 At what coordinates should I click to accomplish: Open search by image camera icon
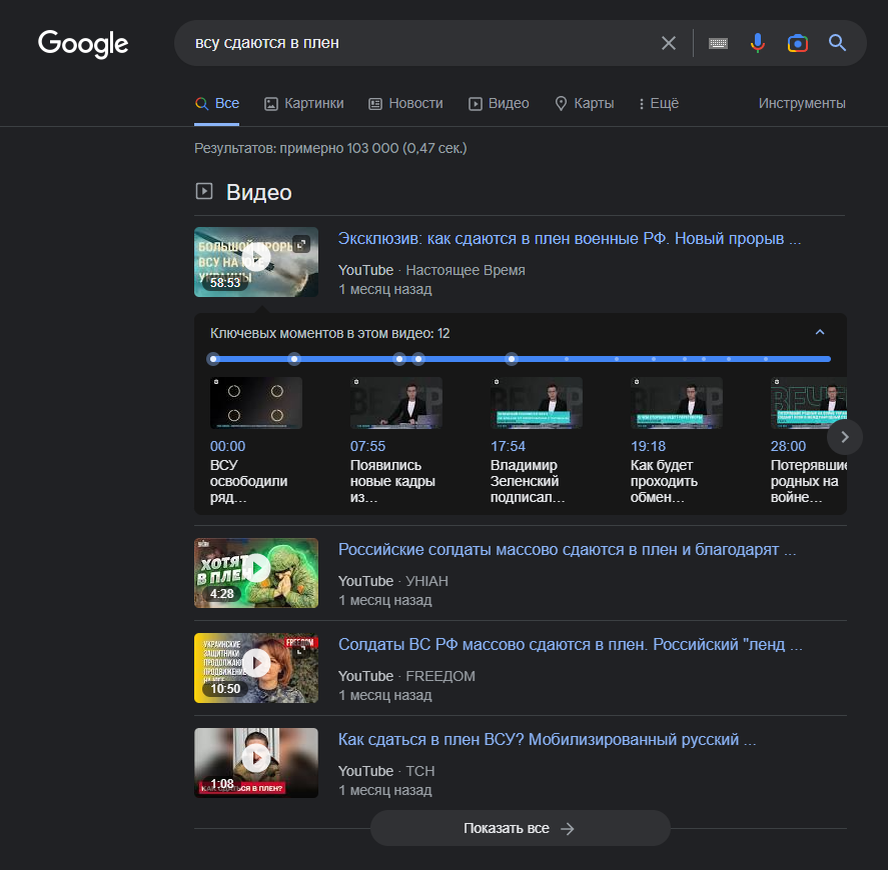coord(797,43)
